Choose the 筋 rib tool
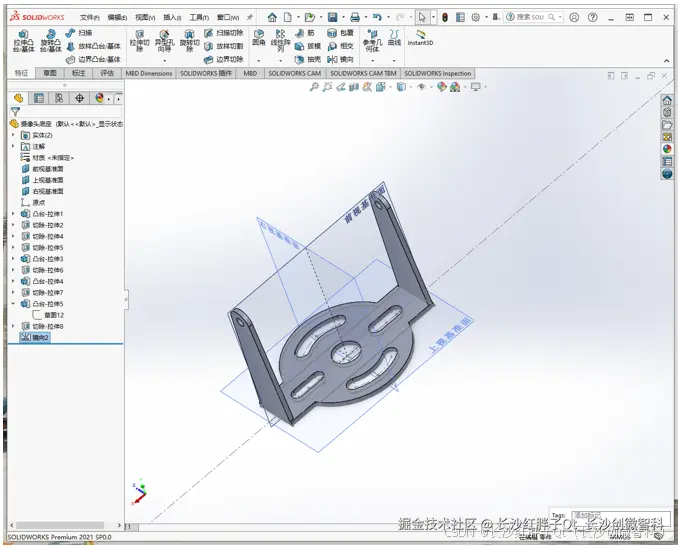The image size is (678, 546). [x=305, y=33]
